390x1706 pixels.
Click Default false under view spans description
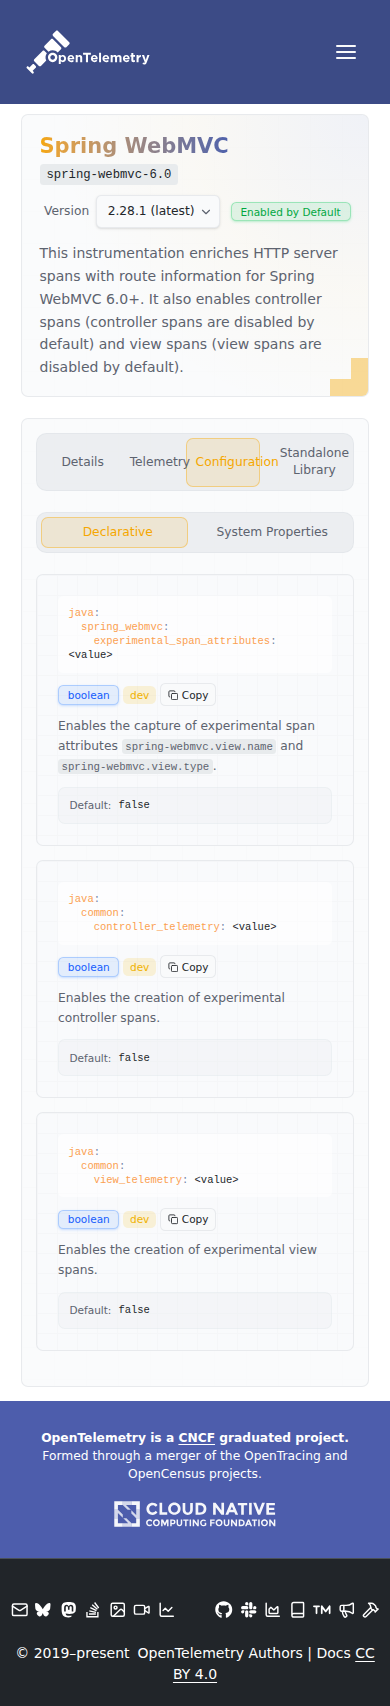[x=195, y=1310]
